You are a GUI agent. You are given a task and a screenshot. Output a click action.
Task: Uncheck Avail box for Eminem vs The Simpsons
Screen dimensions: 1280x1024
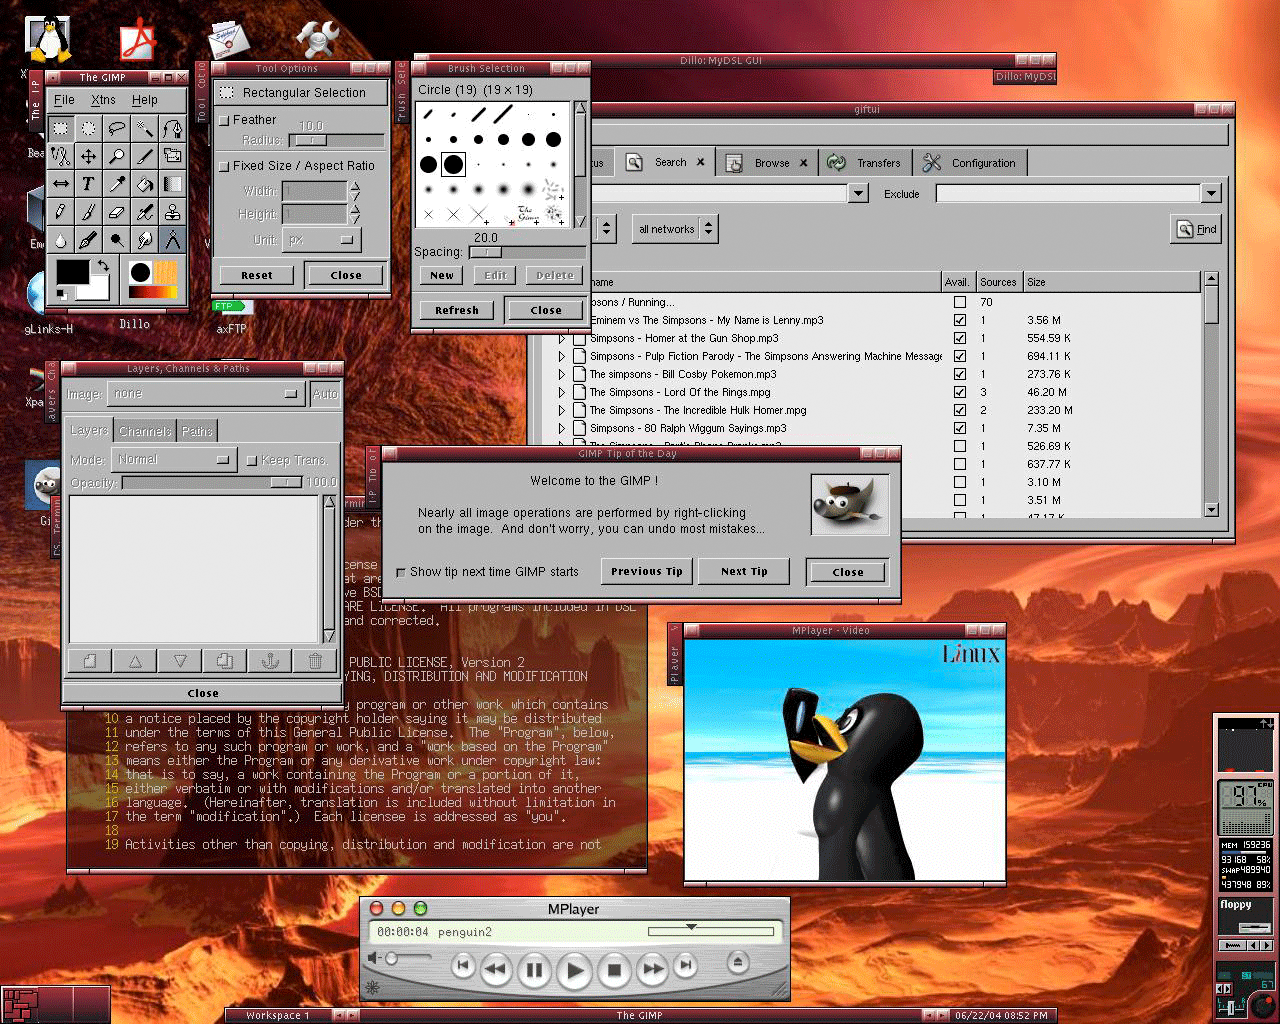tap(960, 320)
